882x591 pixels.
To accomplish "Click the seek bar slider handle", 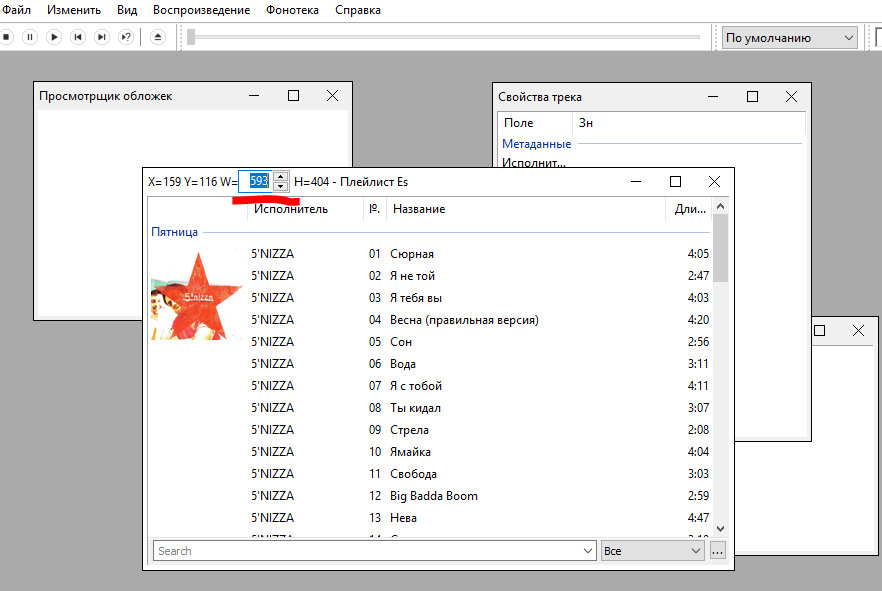I will (191, 37).
